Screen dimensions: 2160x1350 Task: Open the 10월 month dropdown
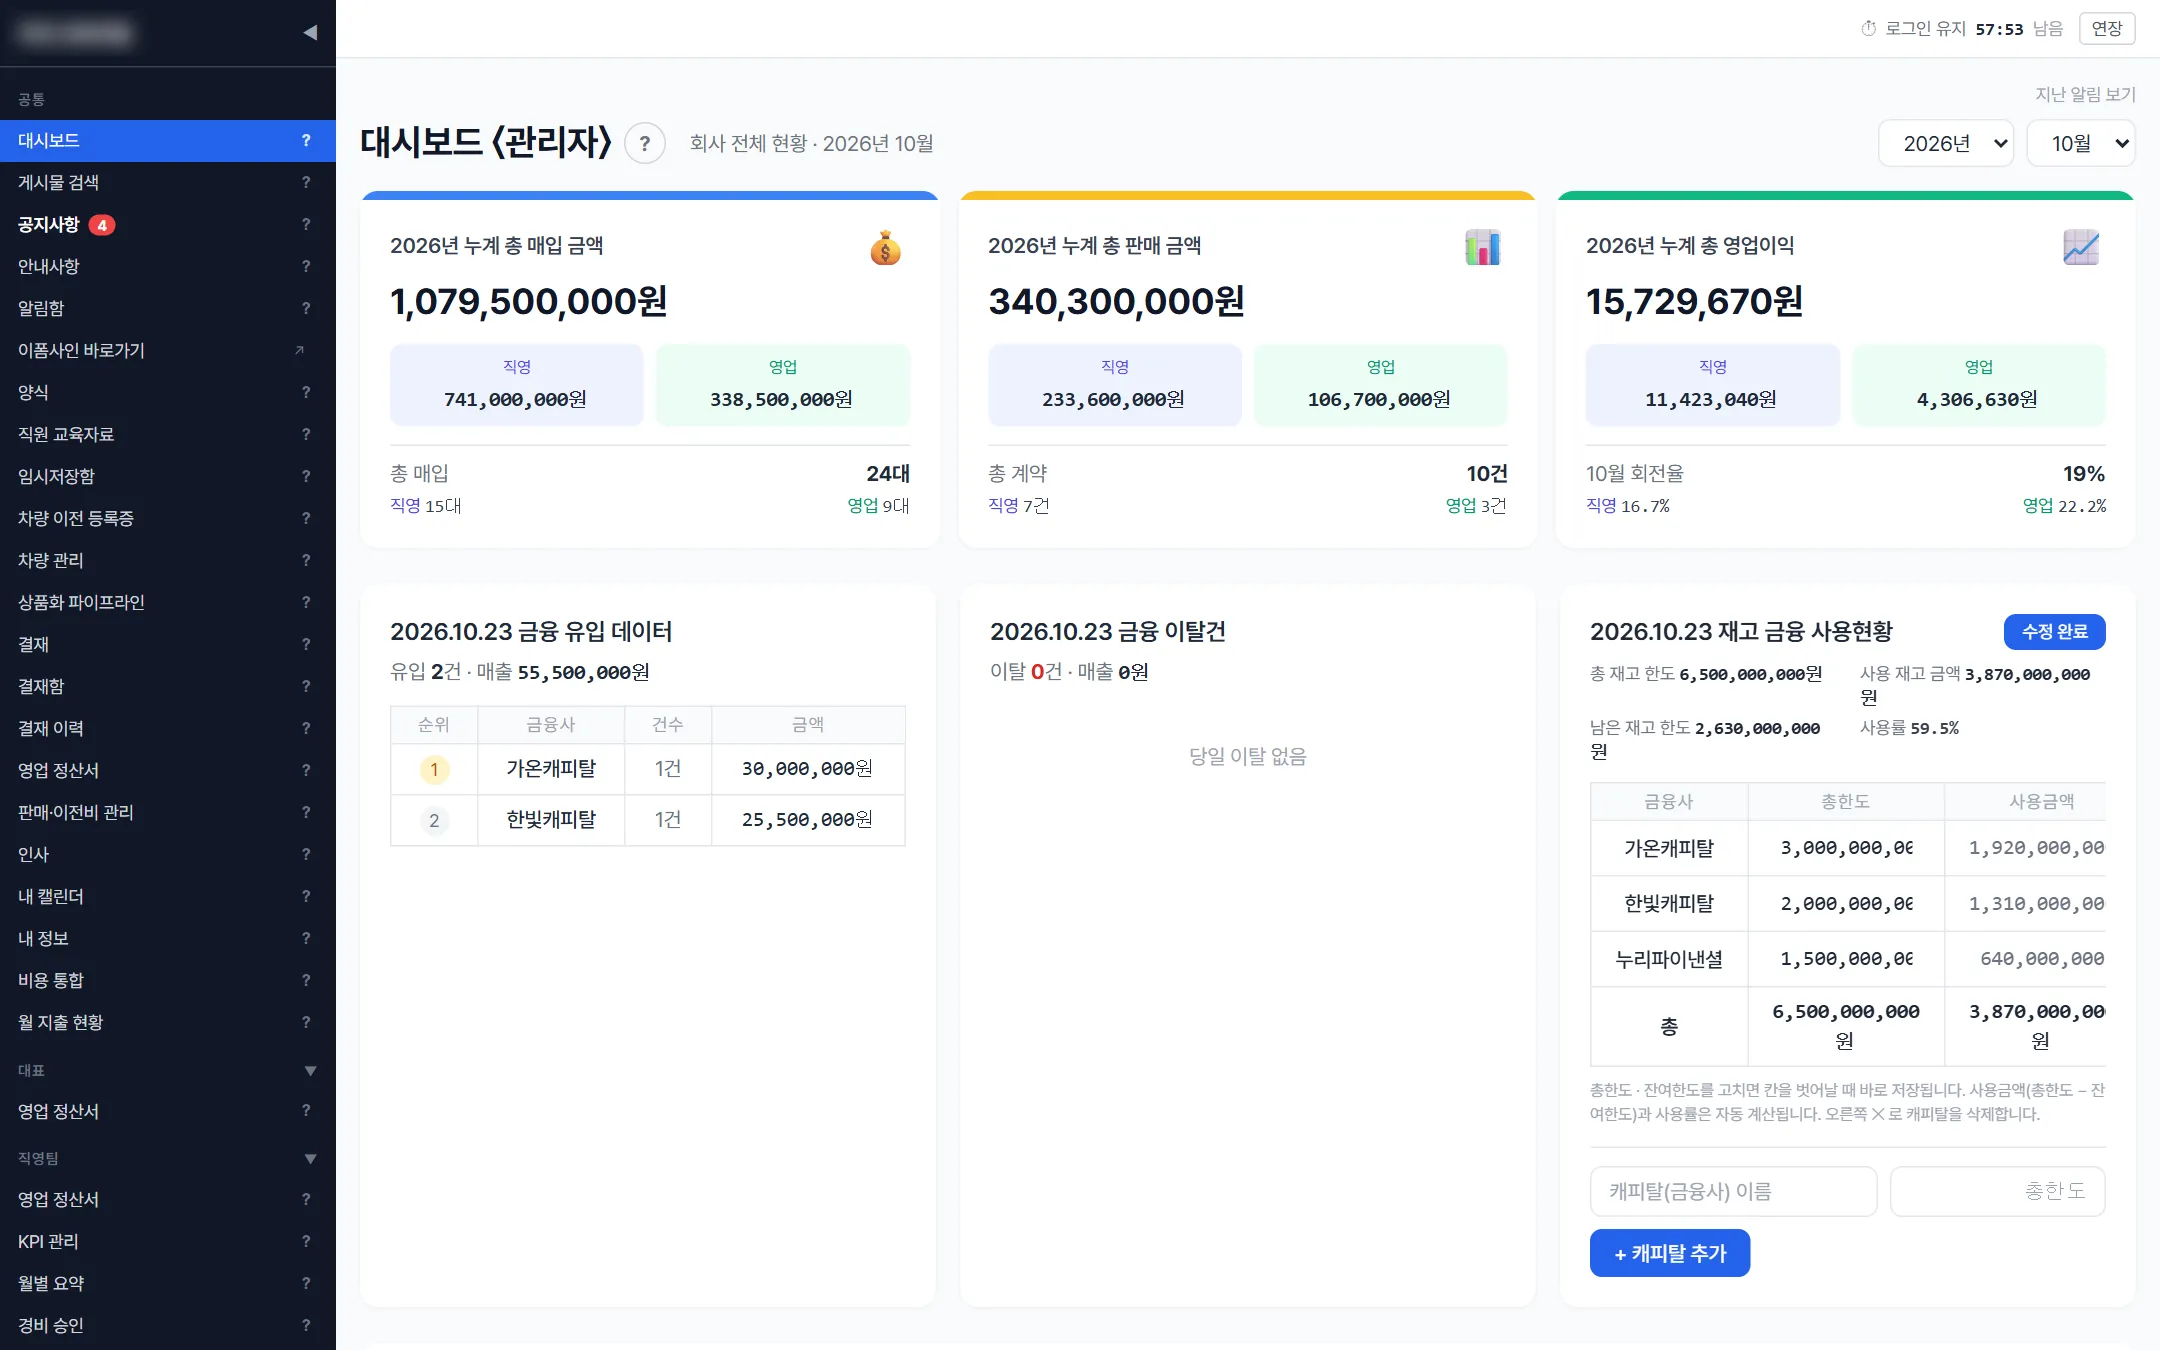coord(2081,143)
